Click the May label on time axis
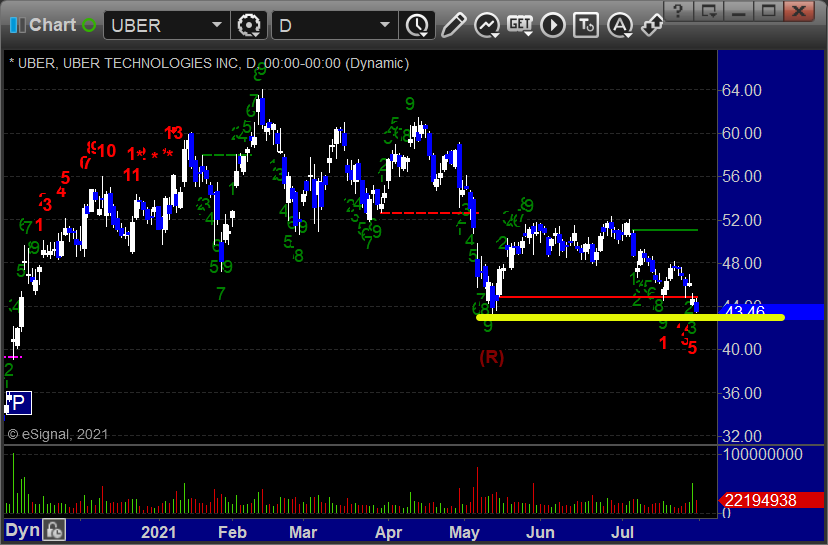The height and width of the screenshot is (545, 828). (x=464, y=532)
